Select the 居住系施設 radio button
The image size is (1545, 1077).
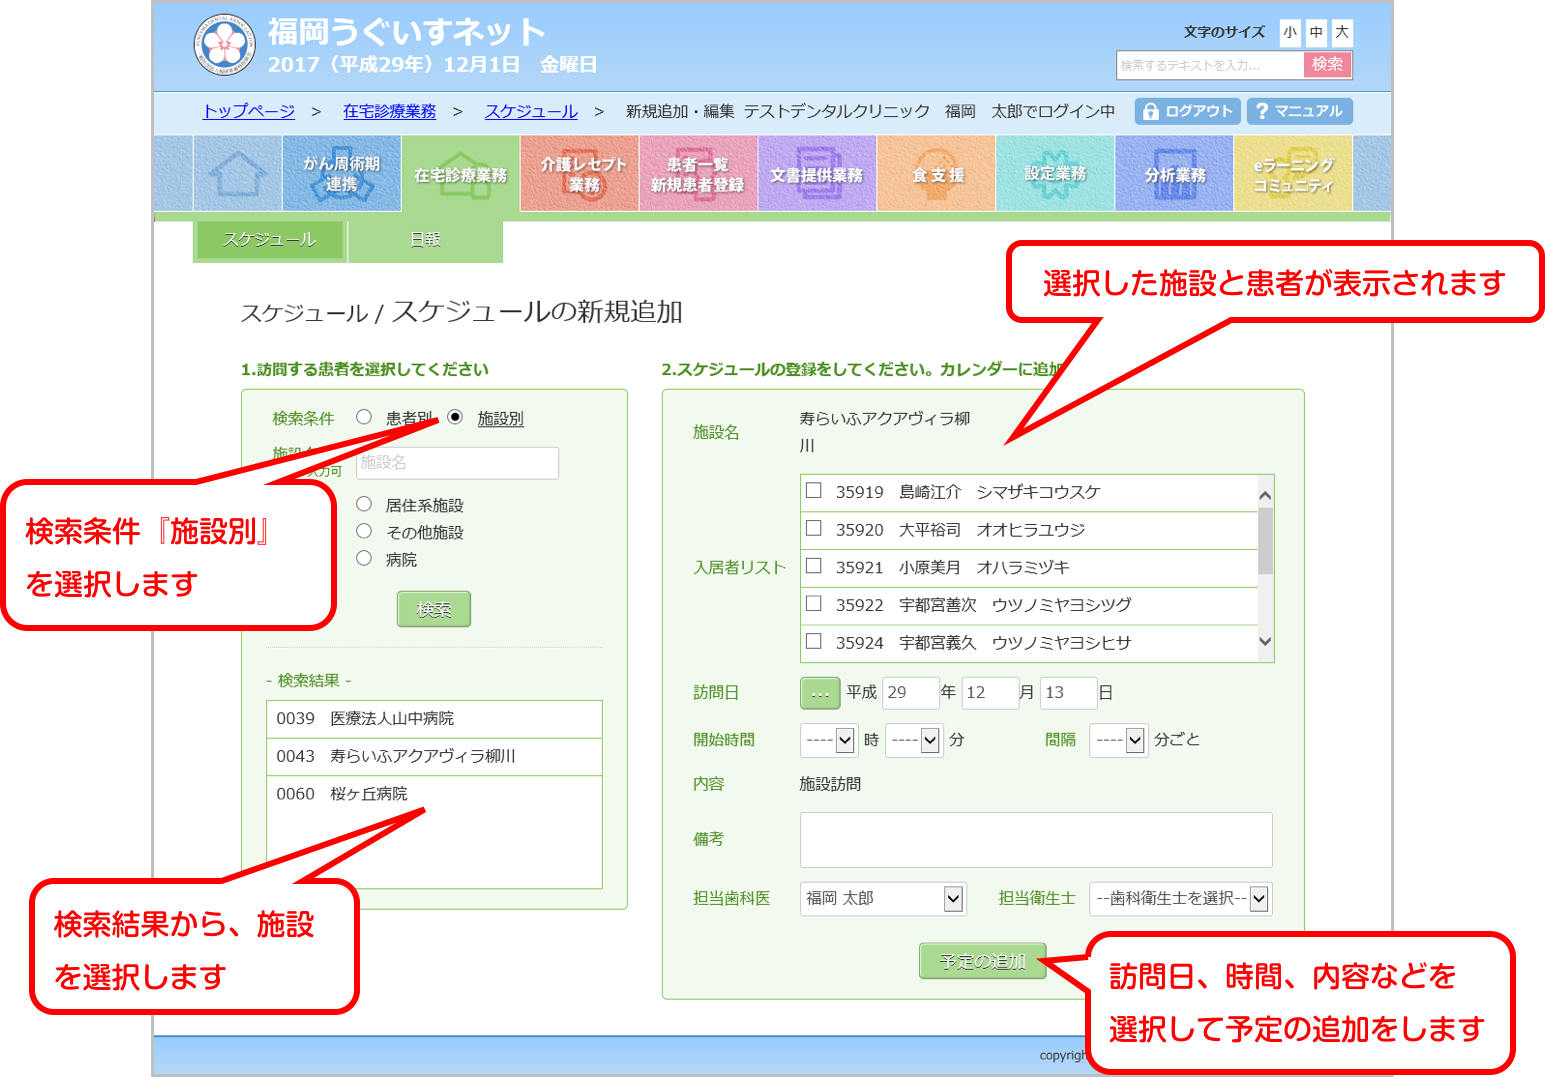point(364,504)
